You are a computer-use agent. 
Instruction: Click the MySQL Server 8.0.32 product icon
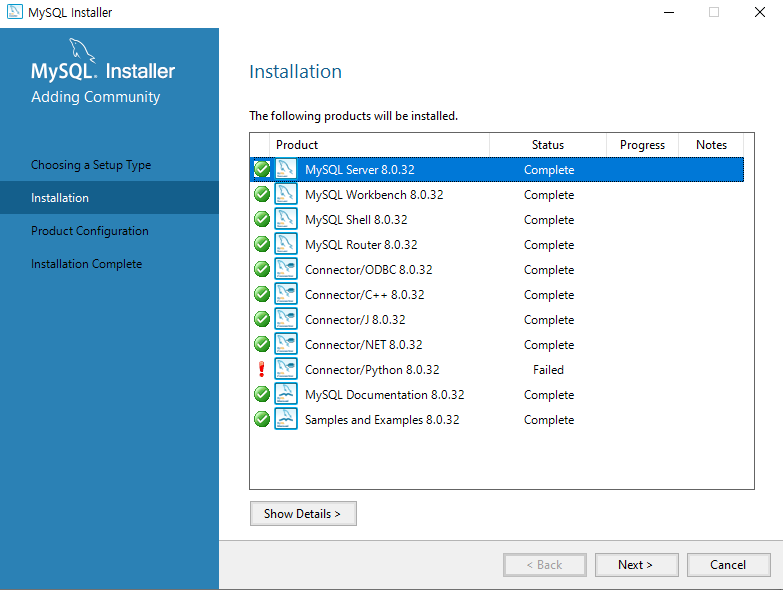coord(286,169)
